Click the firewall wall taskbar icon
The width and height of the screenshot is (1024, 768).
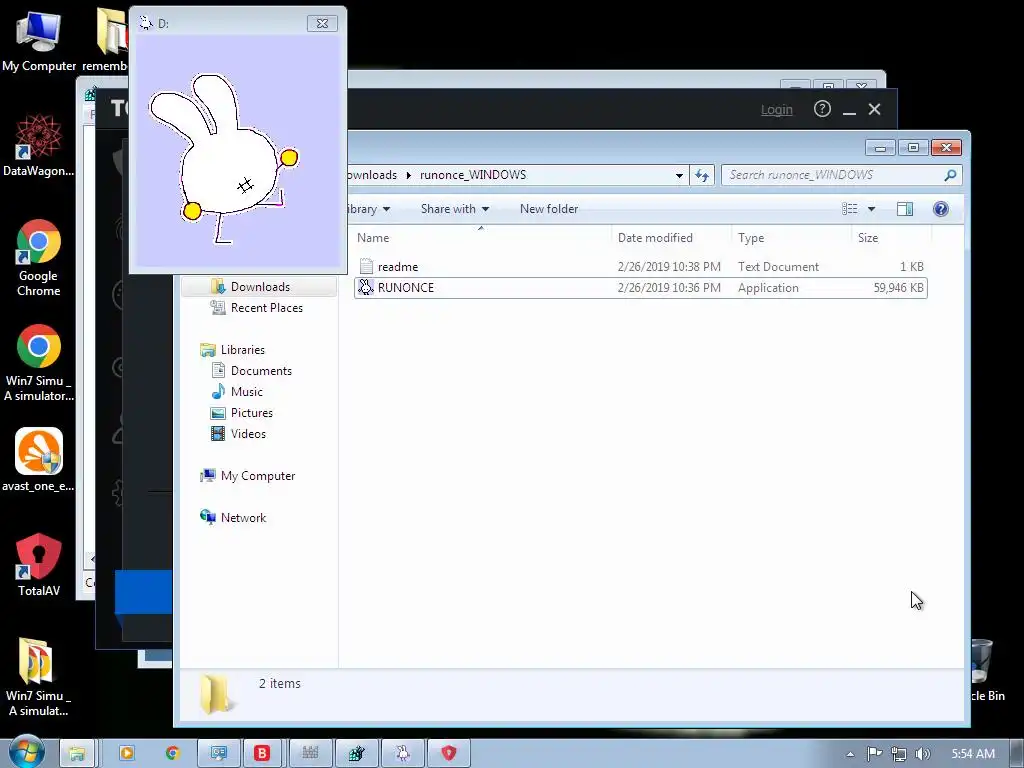[x=310, y=754]
